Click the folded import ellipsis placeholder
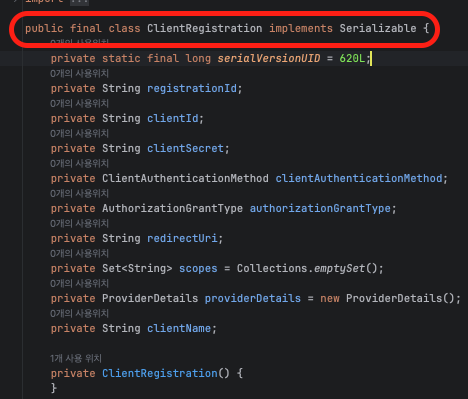 [79, 2]
